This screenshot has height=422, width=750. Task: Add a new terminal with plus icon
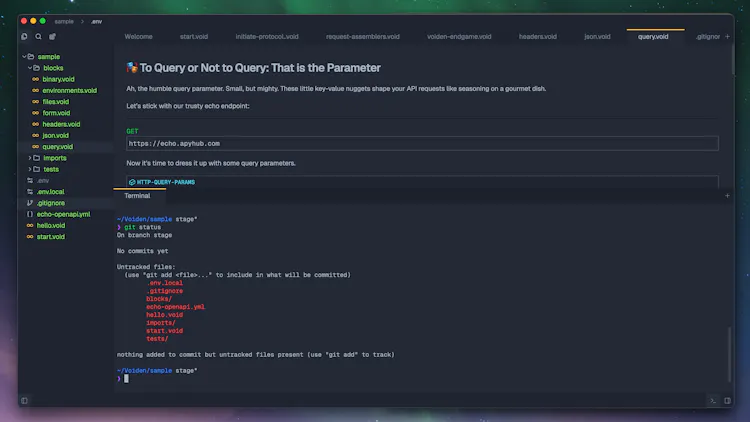pos(727,196)
